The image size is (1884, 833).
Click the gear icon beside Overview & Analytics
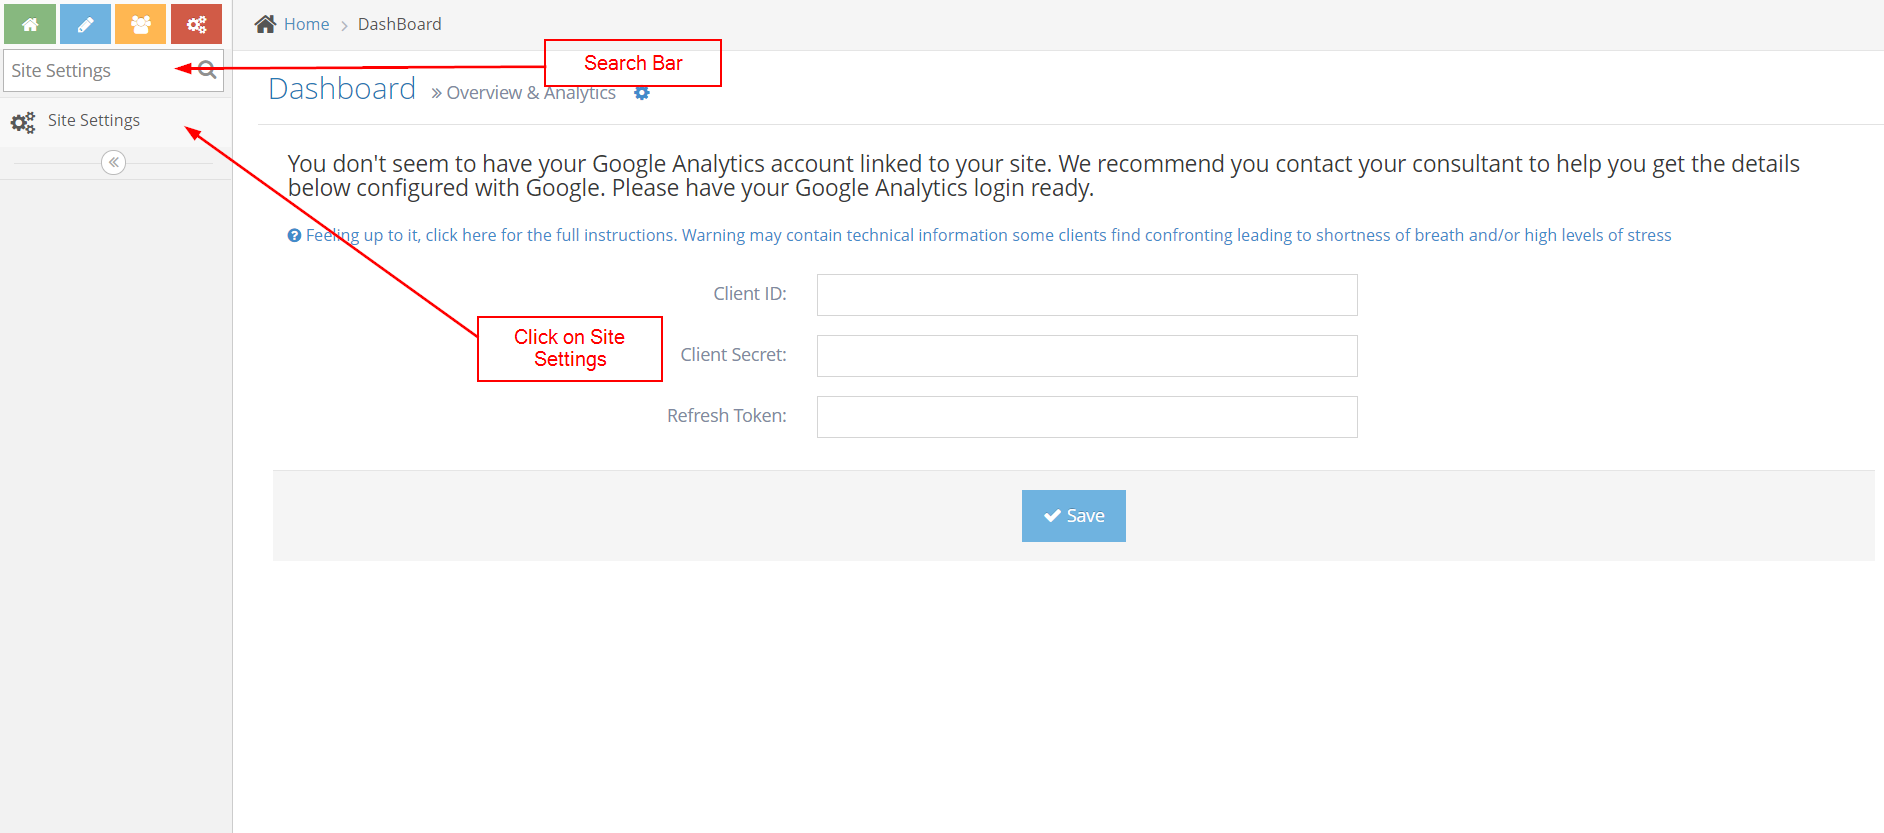pyautogui.click(x=642, y=93)
